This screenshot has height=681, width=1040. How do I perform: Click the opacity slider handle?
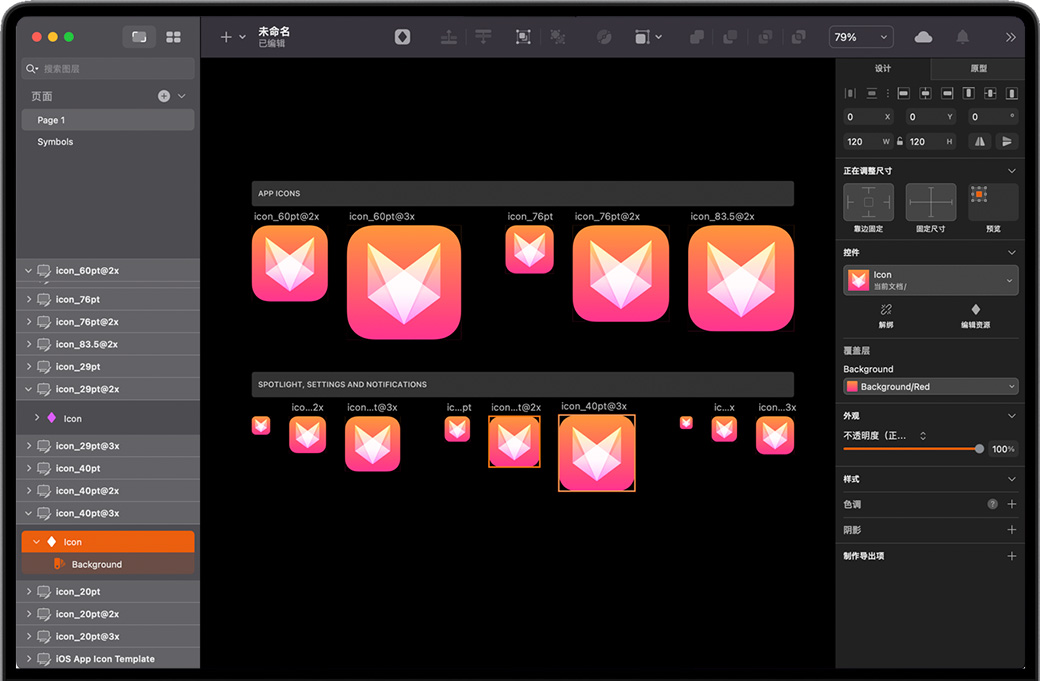(979, 449)
